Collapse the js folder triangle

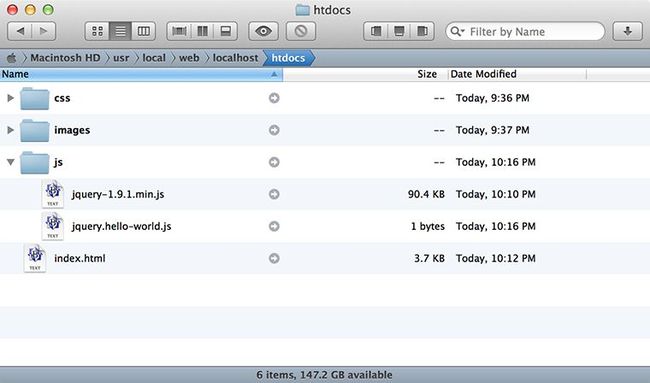pos(11,162)
